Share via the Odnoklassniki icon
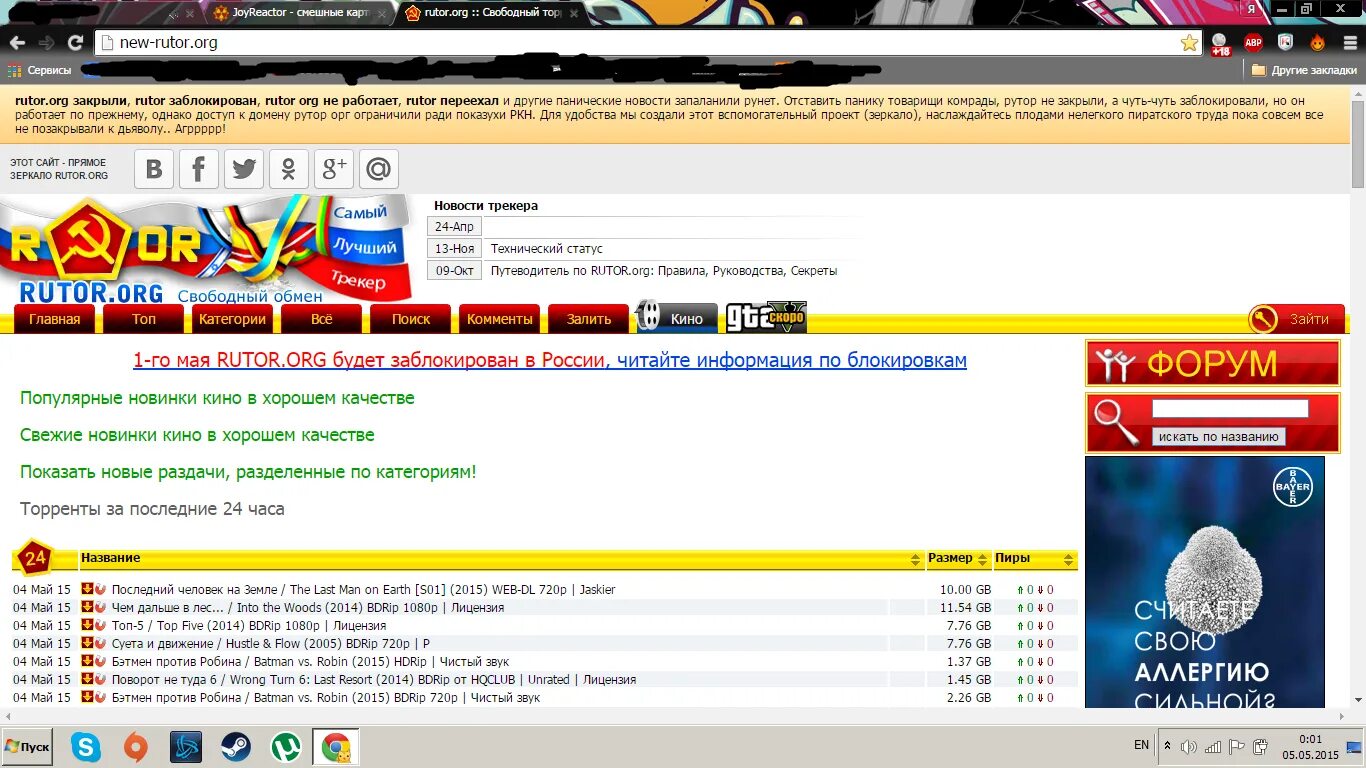Screen dimensions: 1366x768 (x=289, y=169)
